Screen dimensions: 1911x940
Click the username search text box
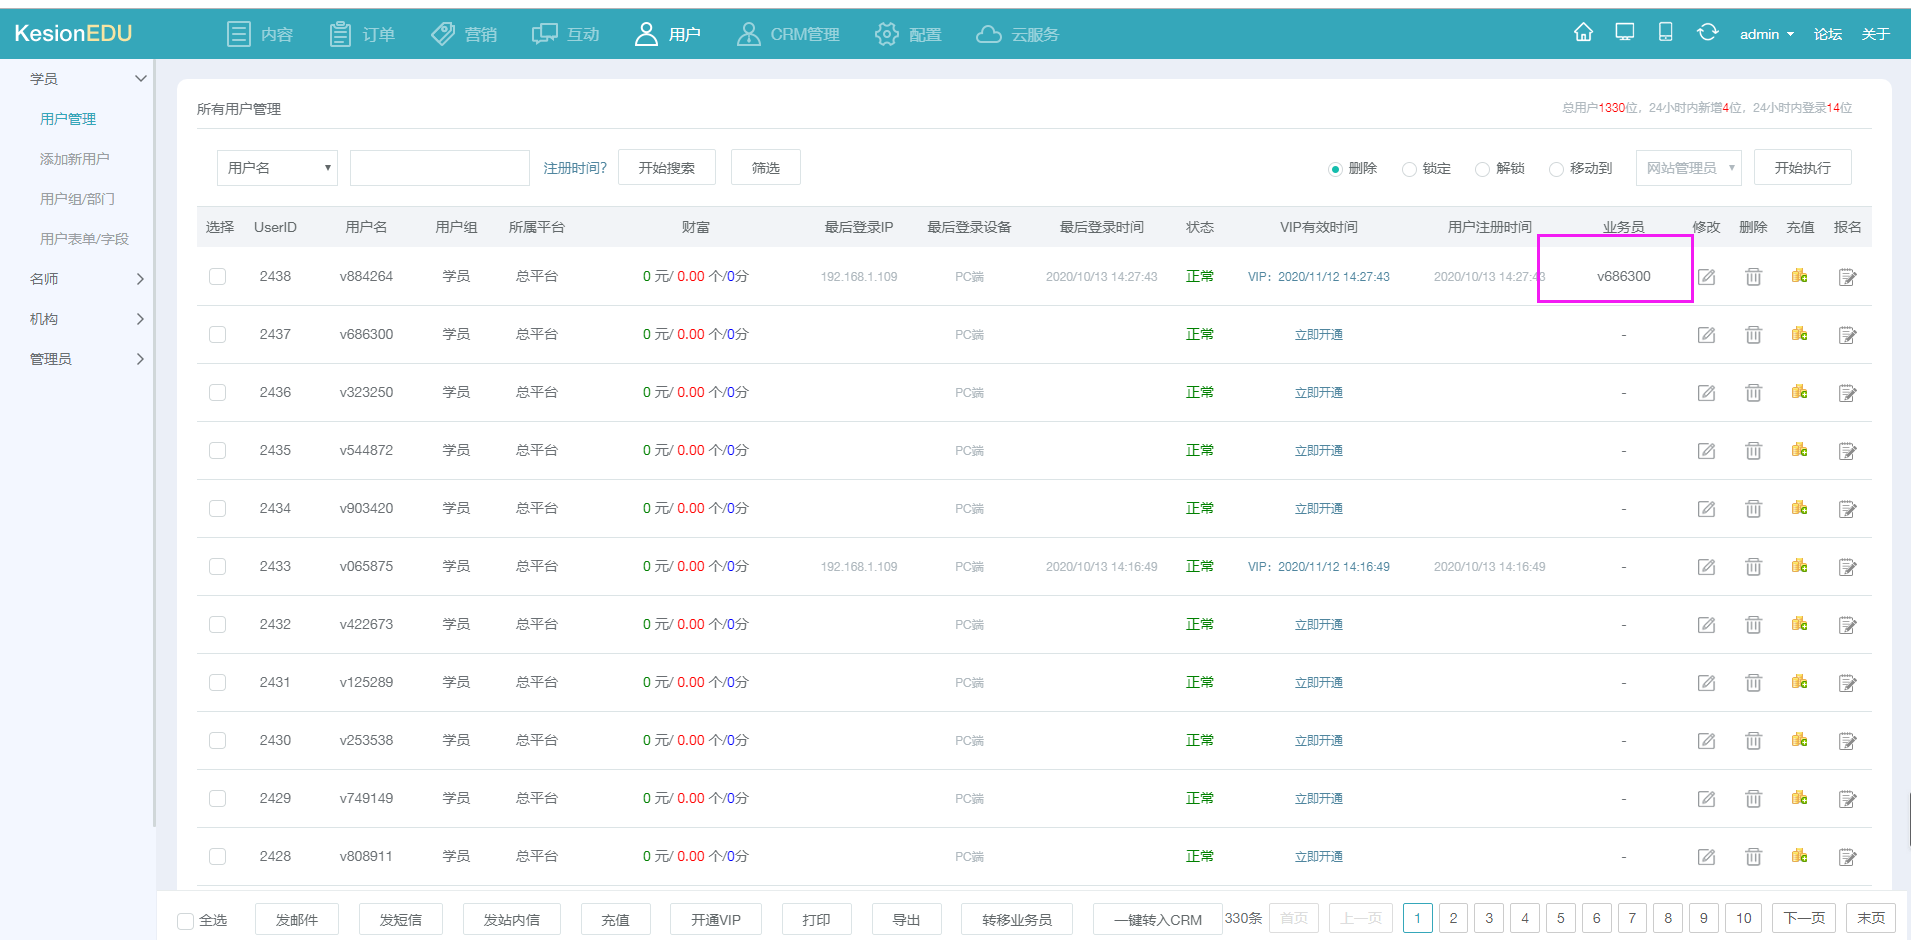coord(439,168)
